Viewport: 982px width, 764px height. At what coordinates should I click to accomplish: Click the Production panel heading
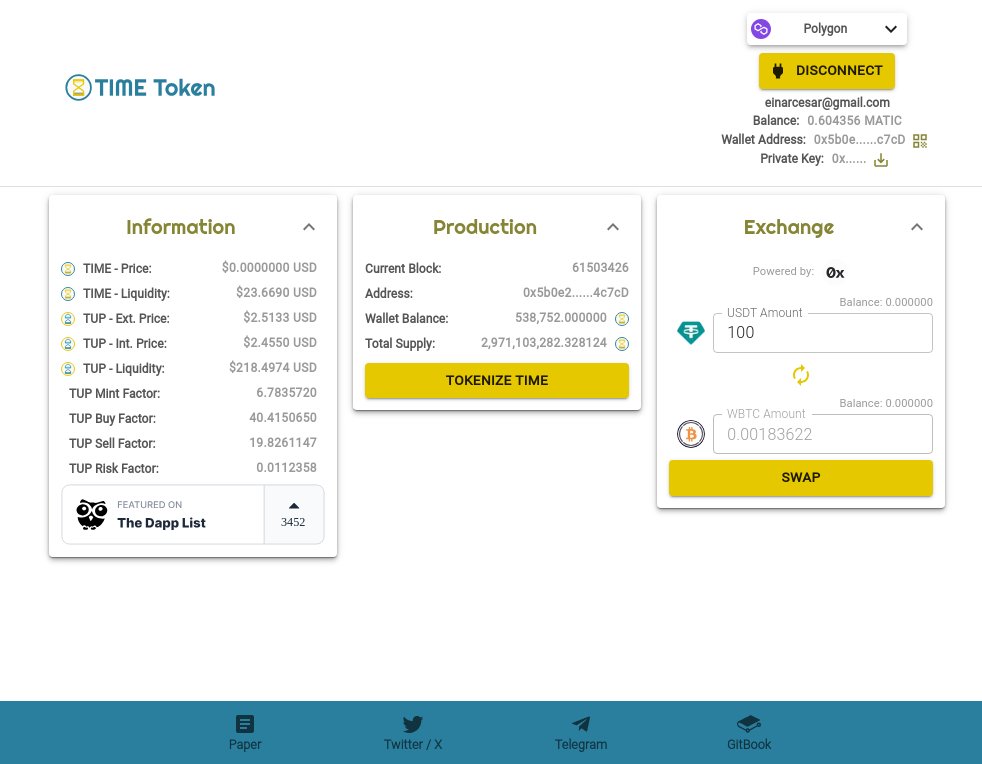pos(485,227)
